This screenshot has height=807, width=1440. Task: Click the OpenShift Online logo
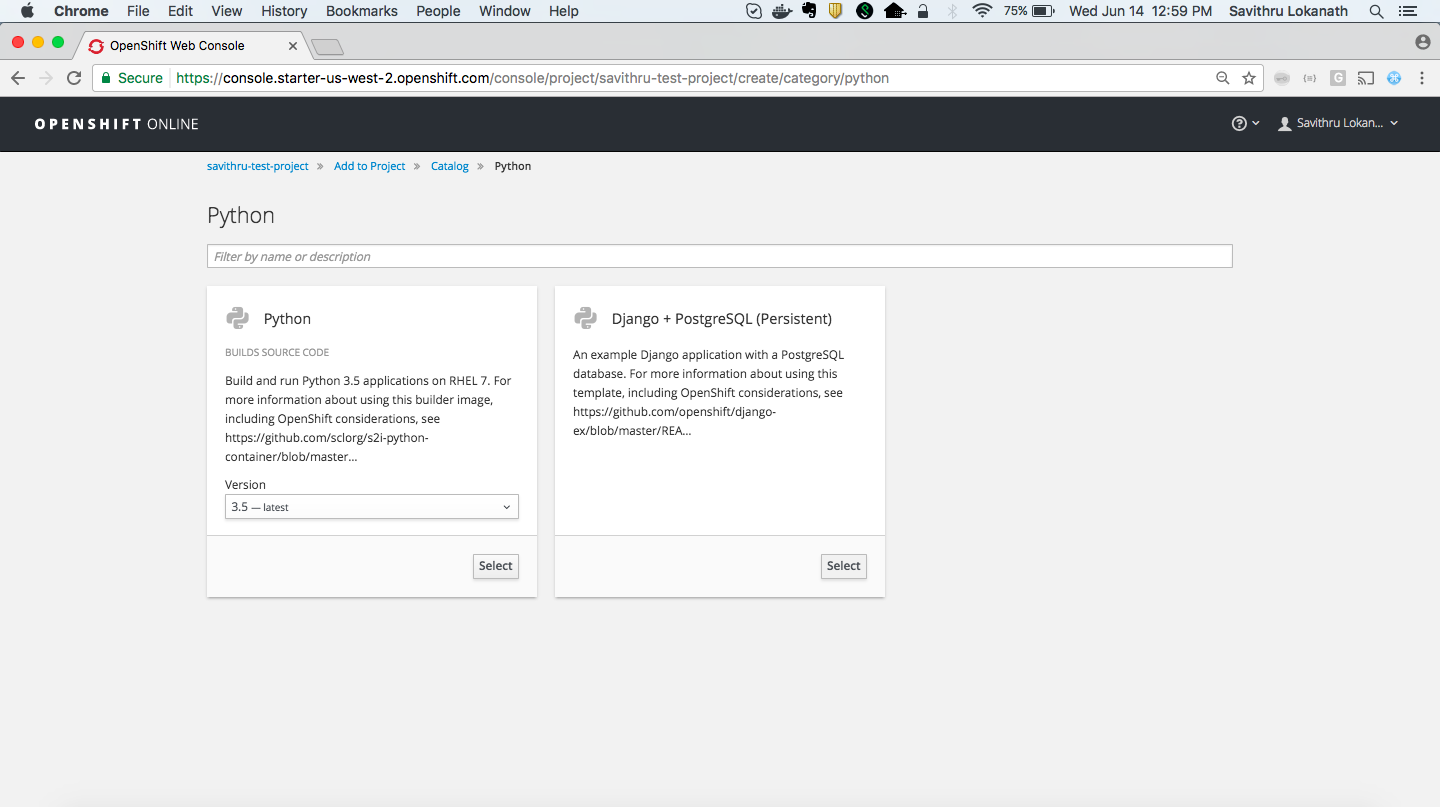(x=117, y=124)
